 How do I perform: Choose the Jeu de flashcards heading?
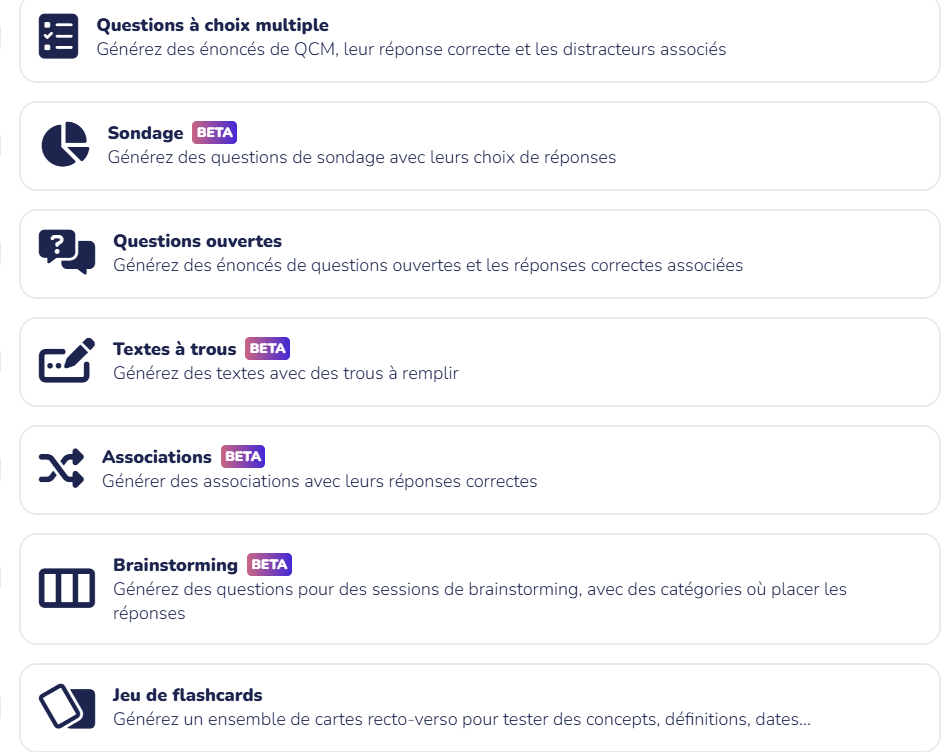point(188,695)
